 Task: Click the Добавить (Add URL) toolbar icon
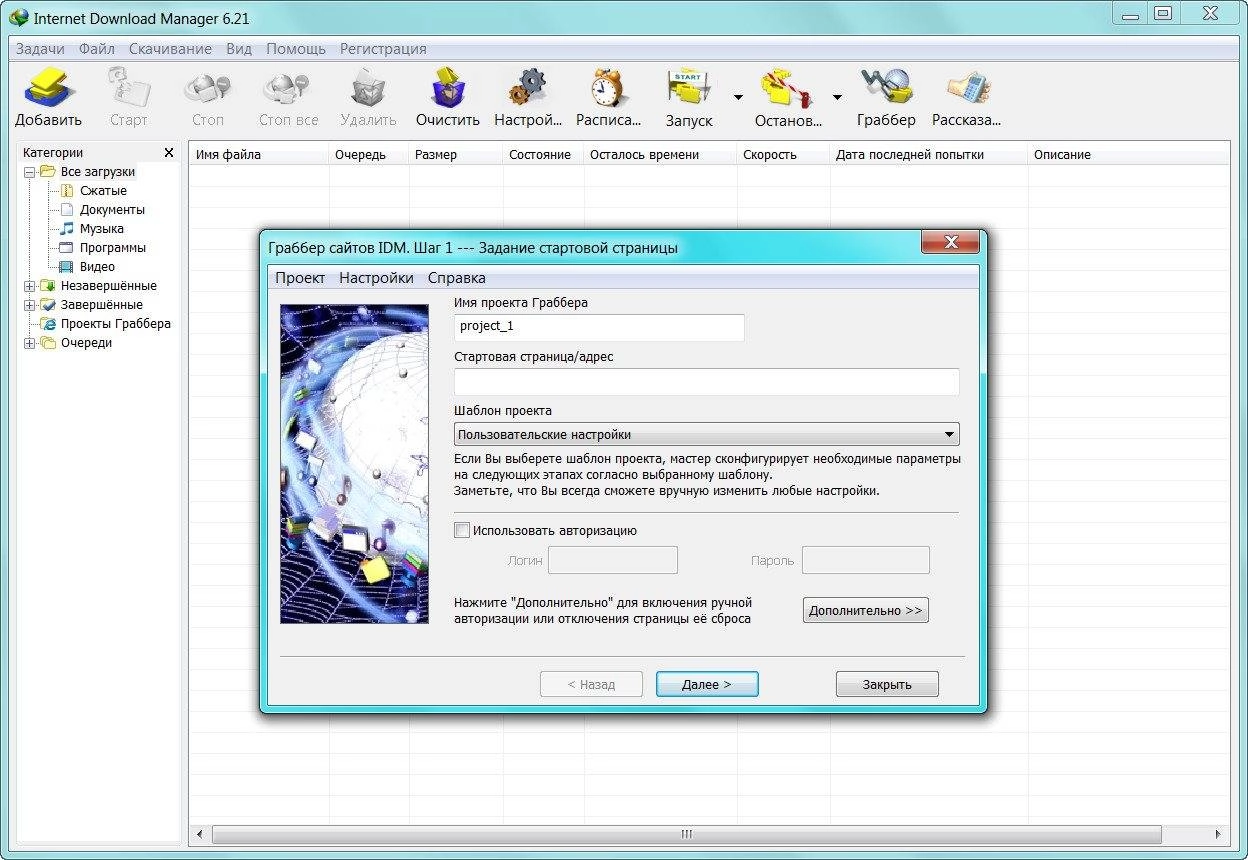click(x=47, y=88)
